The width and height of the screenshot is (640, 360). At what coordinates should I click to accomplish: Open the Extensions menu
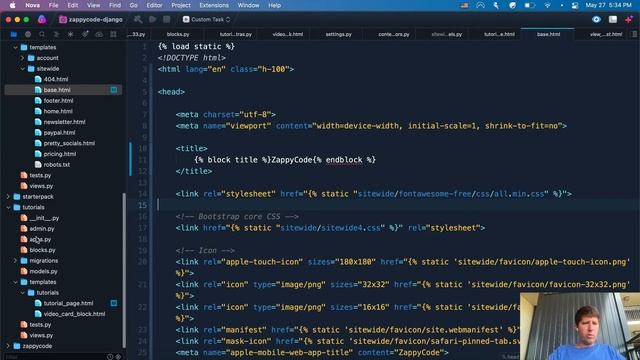(214, 5)
